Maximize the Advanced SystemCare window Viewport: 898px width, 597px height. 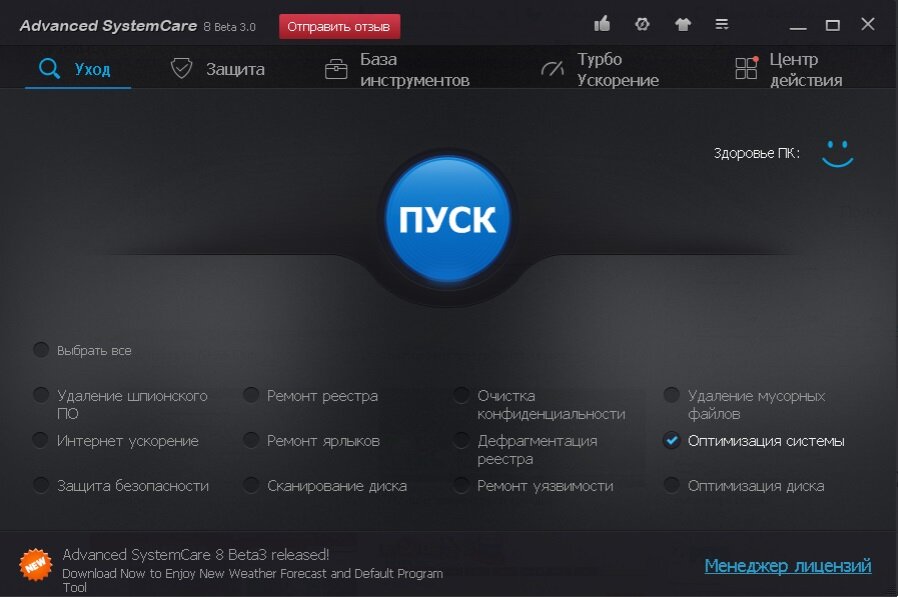coord(833,25)
